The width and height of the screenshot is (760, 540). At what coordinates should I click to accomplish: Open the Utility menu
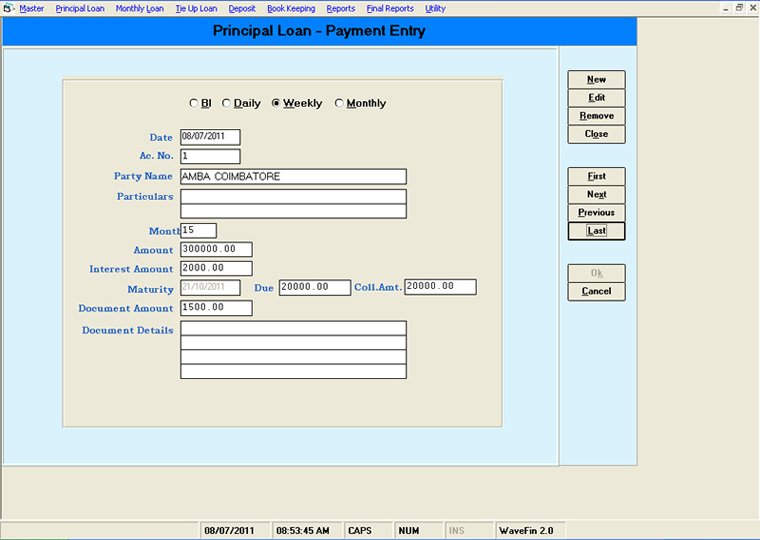435,8
